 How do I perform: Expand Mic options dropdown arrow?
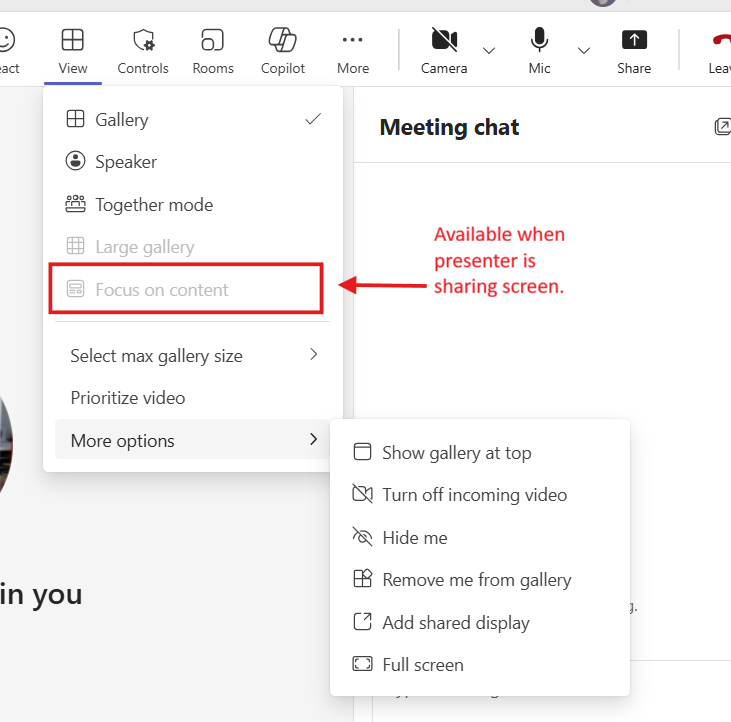[584, 50]
